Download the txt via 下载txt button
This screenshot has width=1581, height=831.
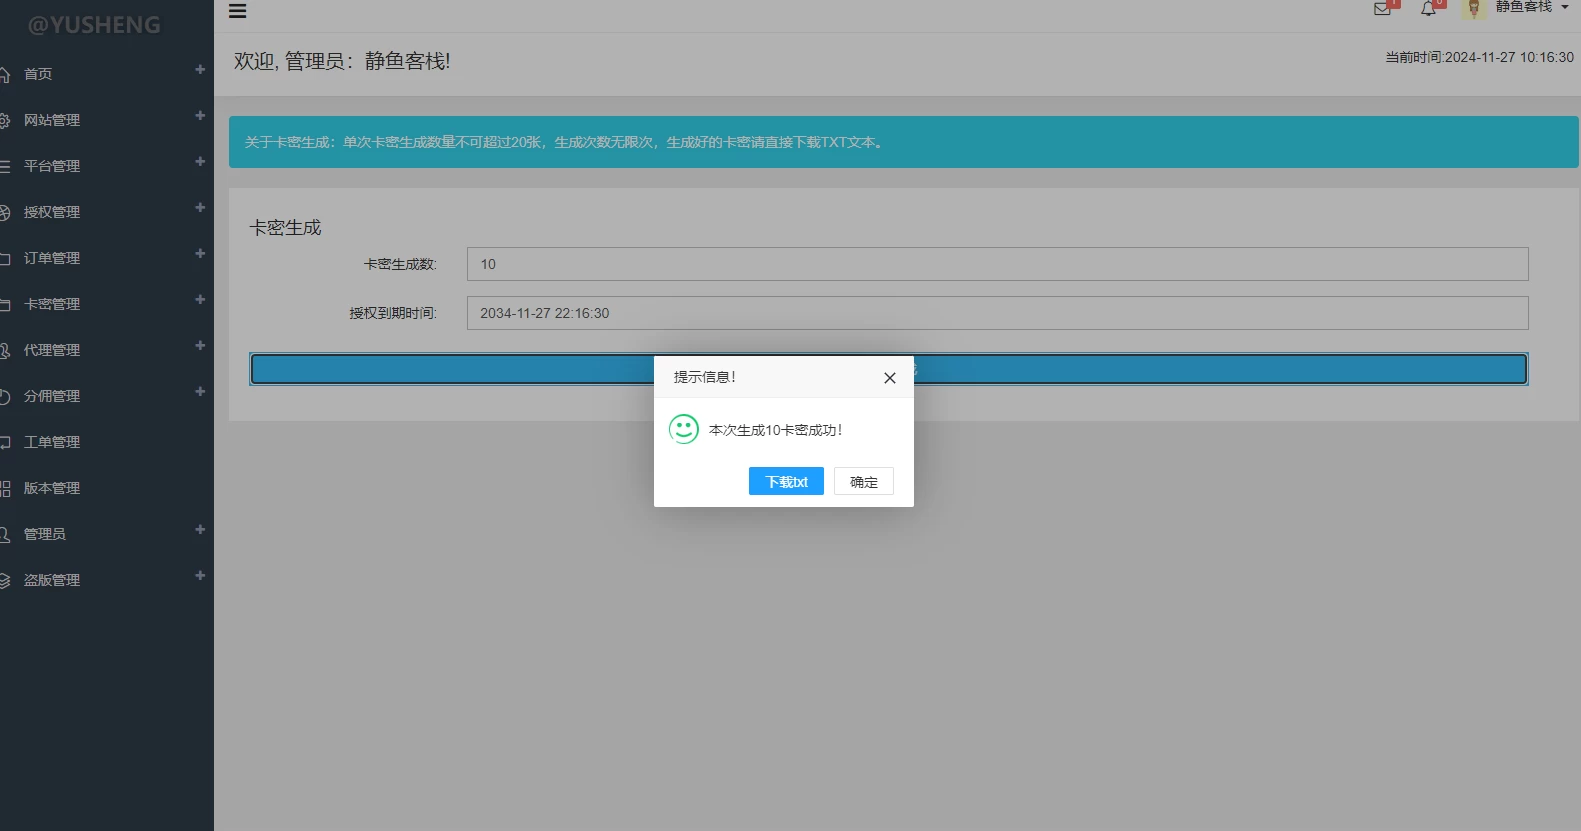[x=786, y=482]
